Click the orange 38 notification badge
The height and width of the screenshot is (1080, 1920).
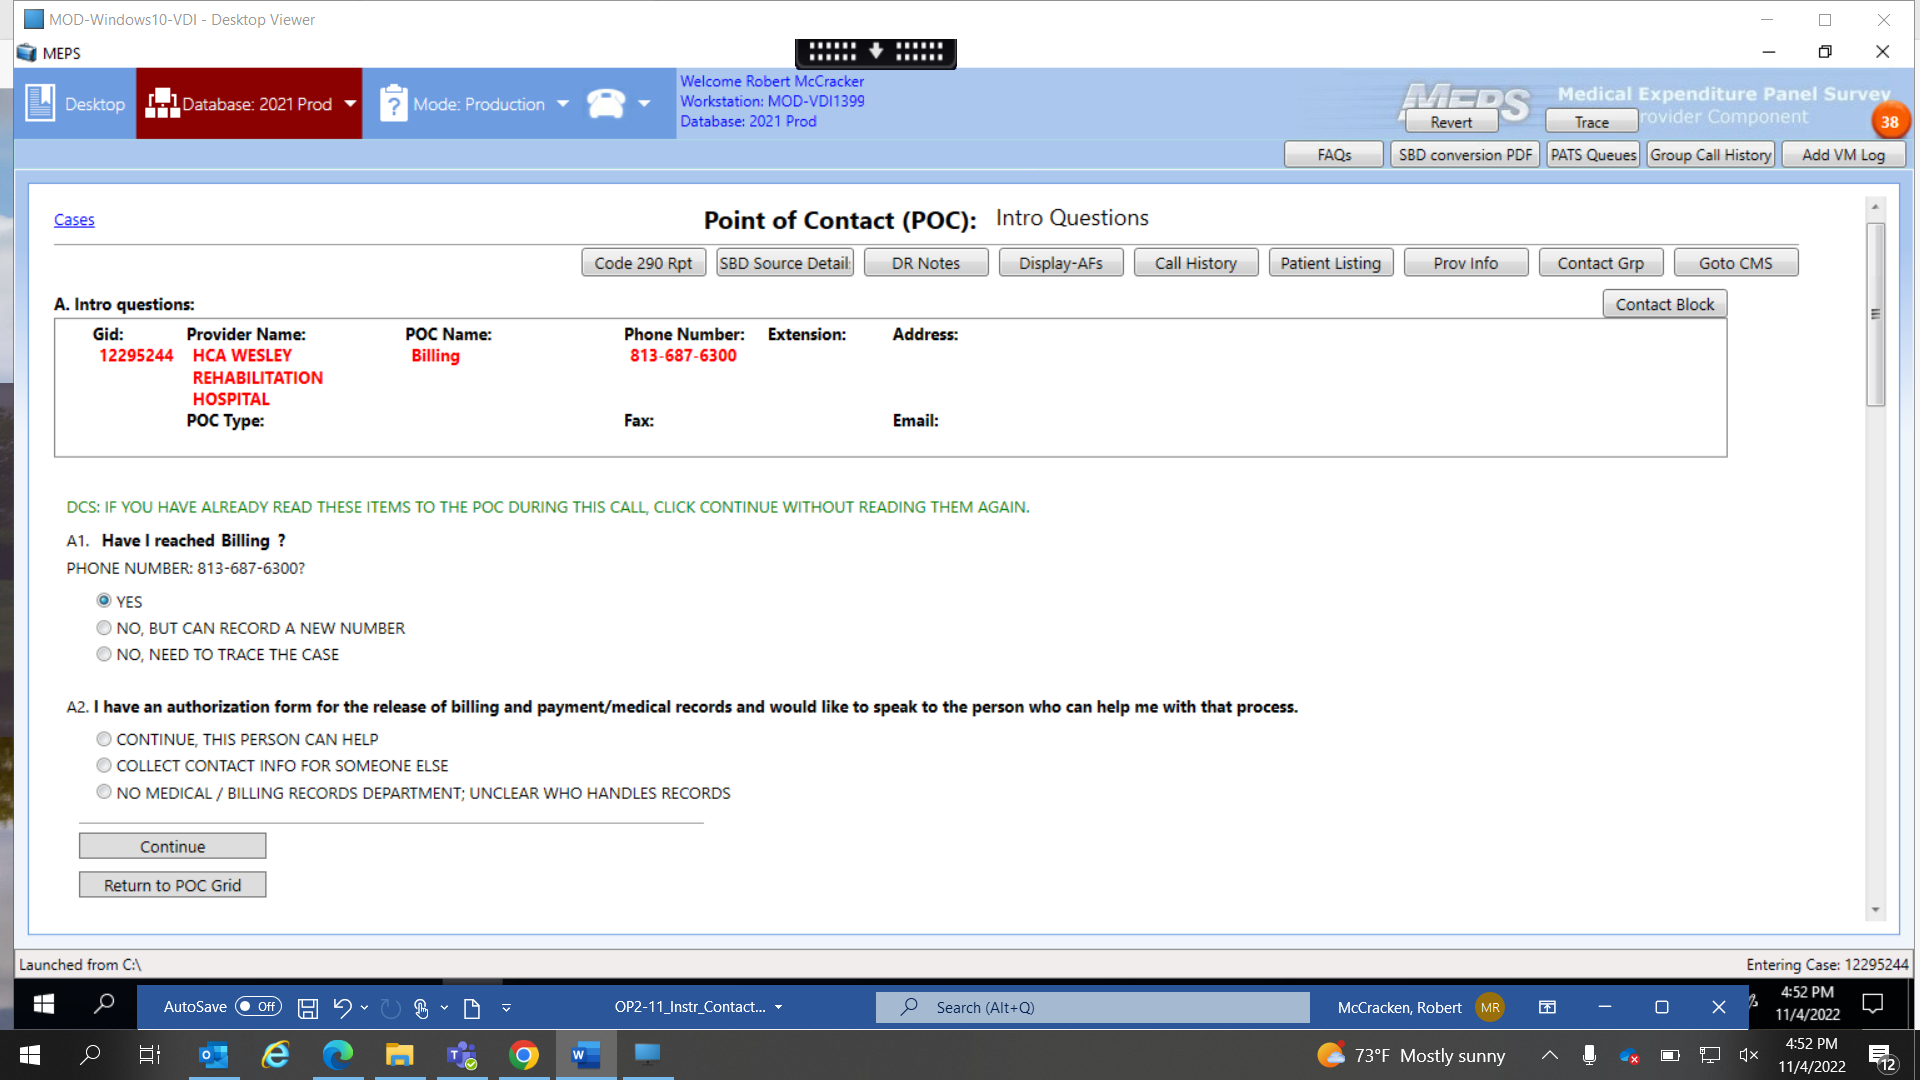click(1889, 122)
